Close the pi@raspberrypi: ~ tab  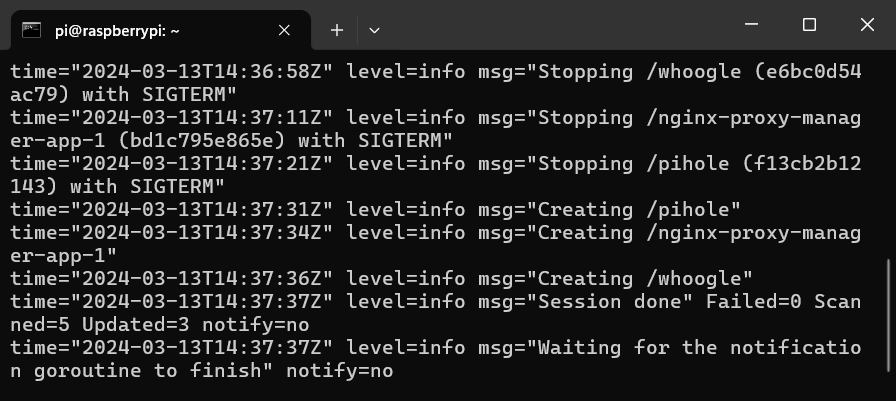[284, 30]
